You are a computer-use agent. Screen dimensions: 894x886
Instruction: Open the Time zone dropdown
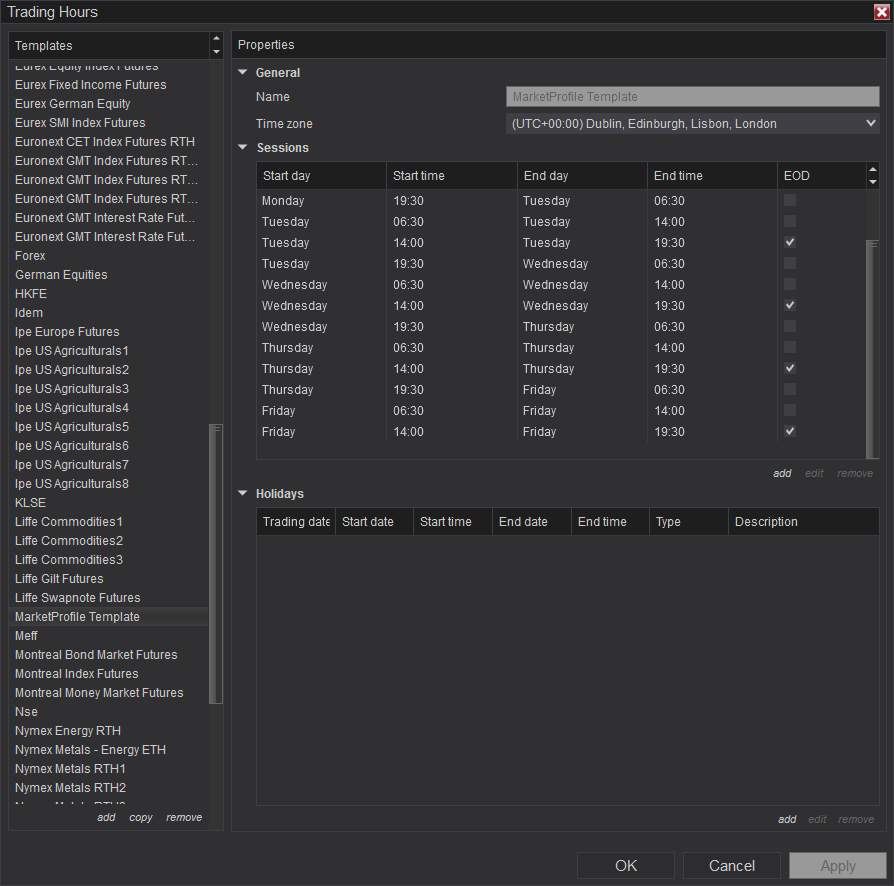tap(692, 124)
